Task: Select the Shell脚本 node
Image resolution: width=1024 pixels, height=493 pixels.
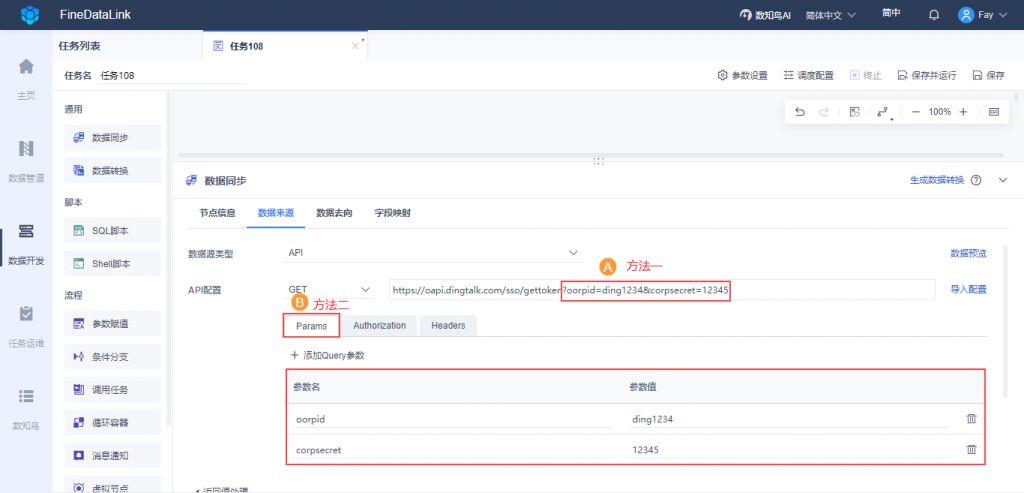Action: 112,264
